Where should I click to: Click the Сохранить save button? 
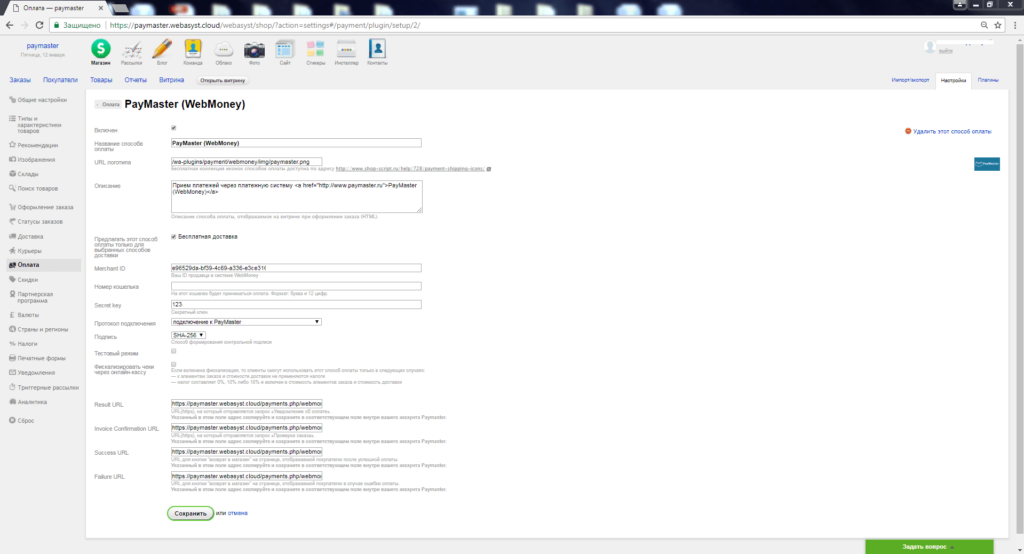click(190, 513)
